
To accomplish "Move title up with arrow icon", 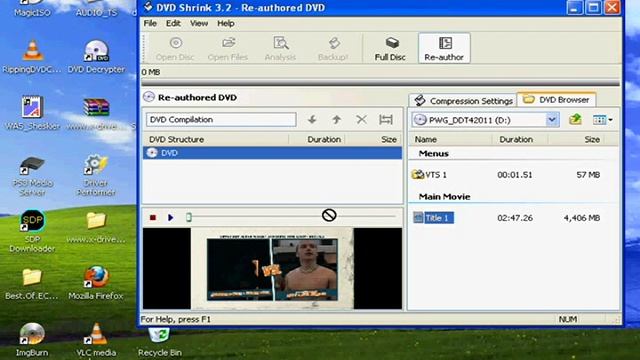I will point(336,120).
